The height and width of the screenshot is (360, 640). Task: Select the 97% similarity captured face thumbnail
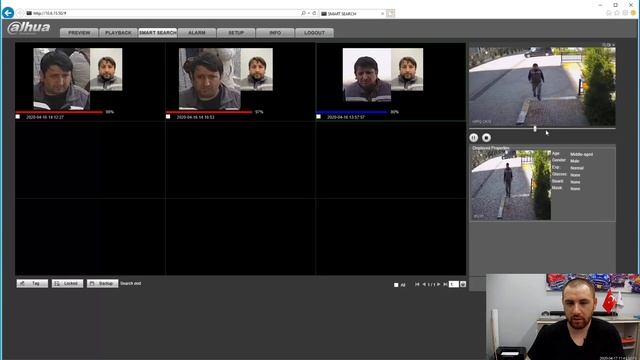coord(210,79)
